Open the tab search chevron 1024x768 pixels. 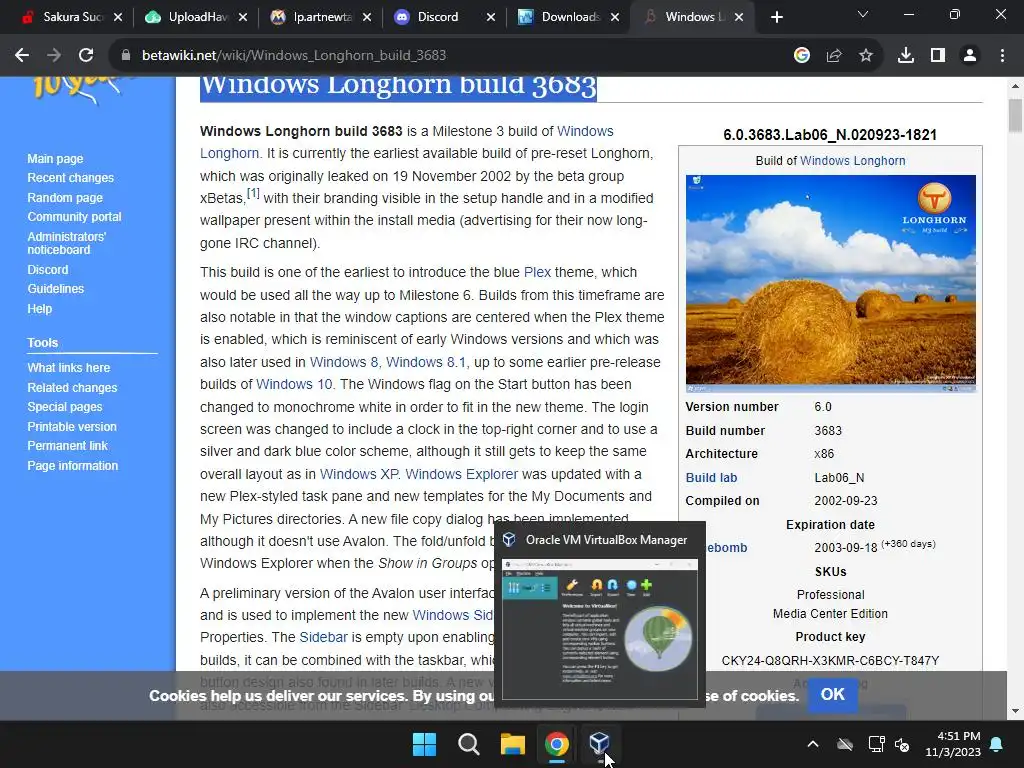863,14
